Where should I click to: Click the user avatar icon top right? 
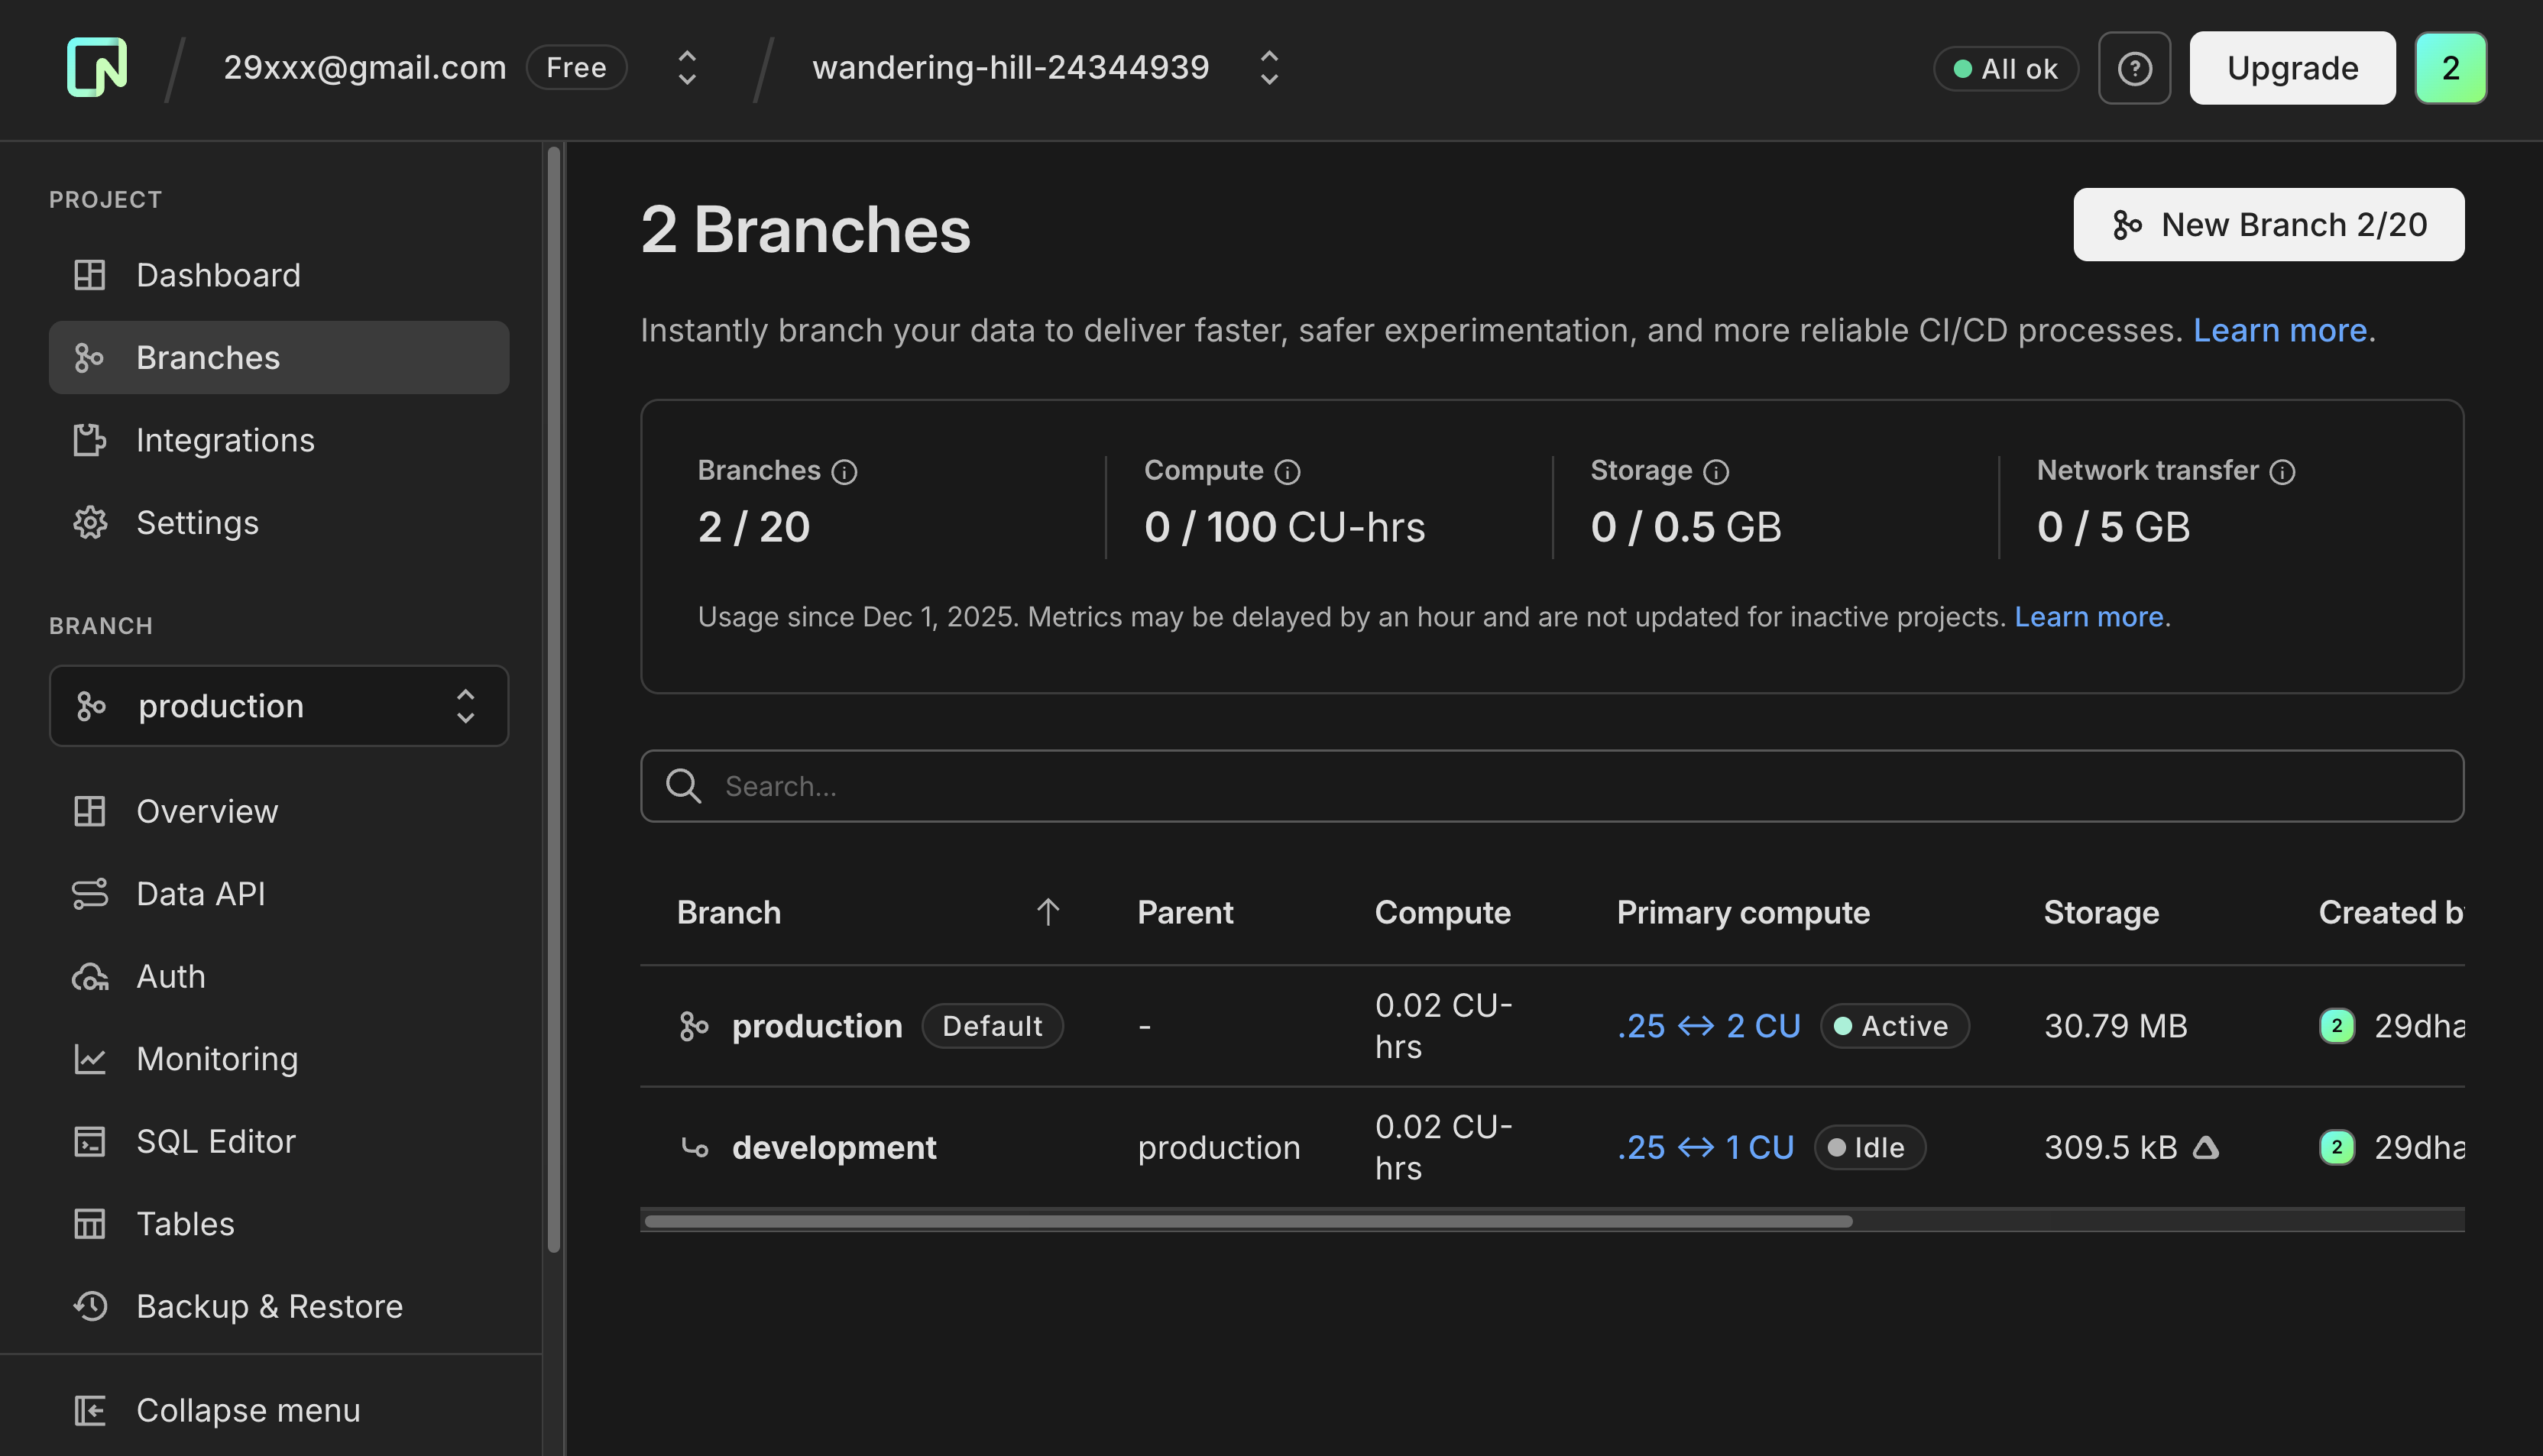pos(2450,68)
